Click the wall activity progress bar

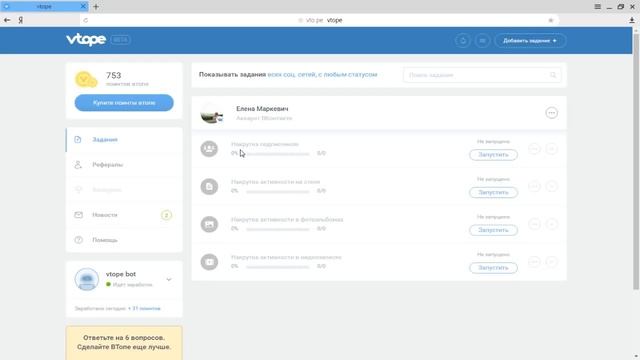(278, 191)
